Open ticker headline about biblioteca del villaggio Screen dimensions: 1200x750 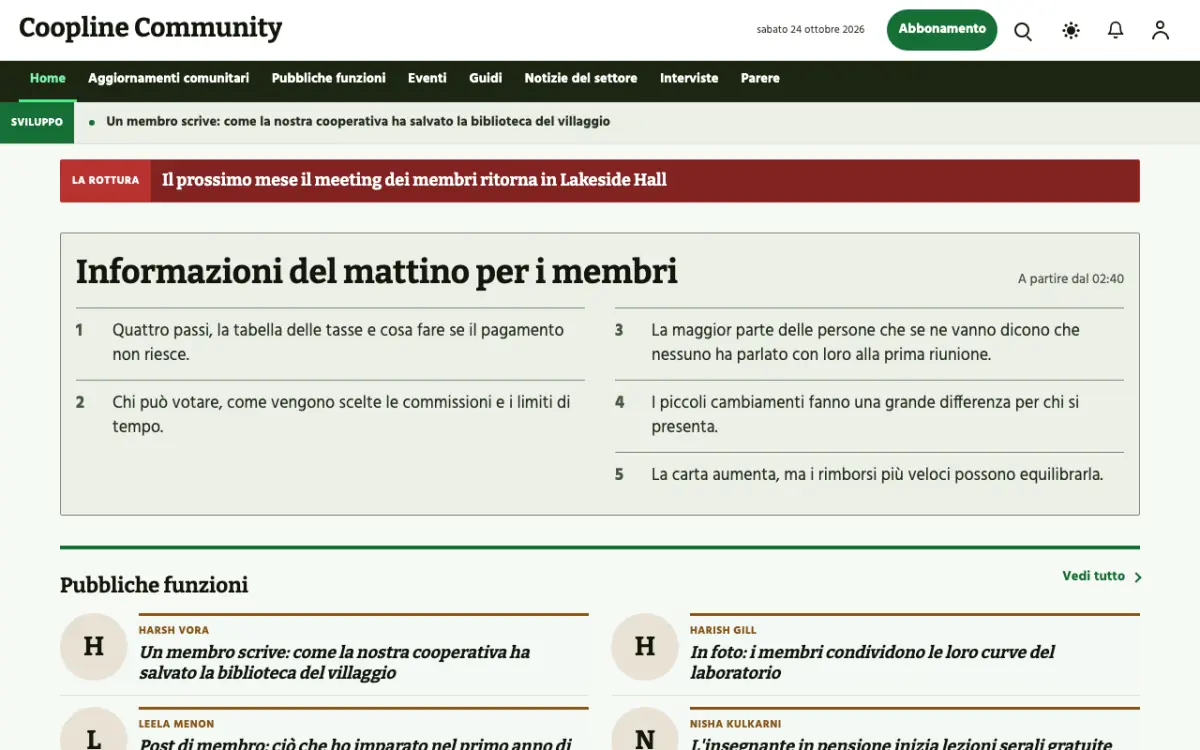(358, 122)
